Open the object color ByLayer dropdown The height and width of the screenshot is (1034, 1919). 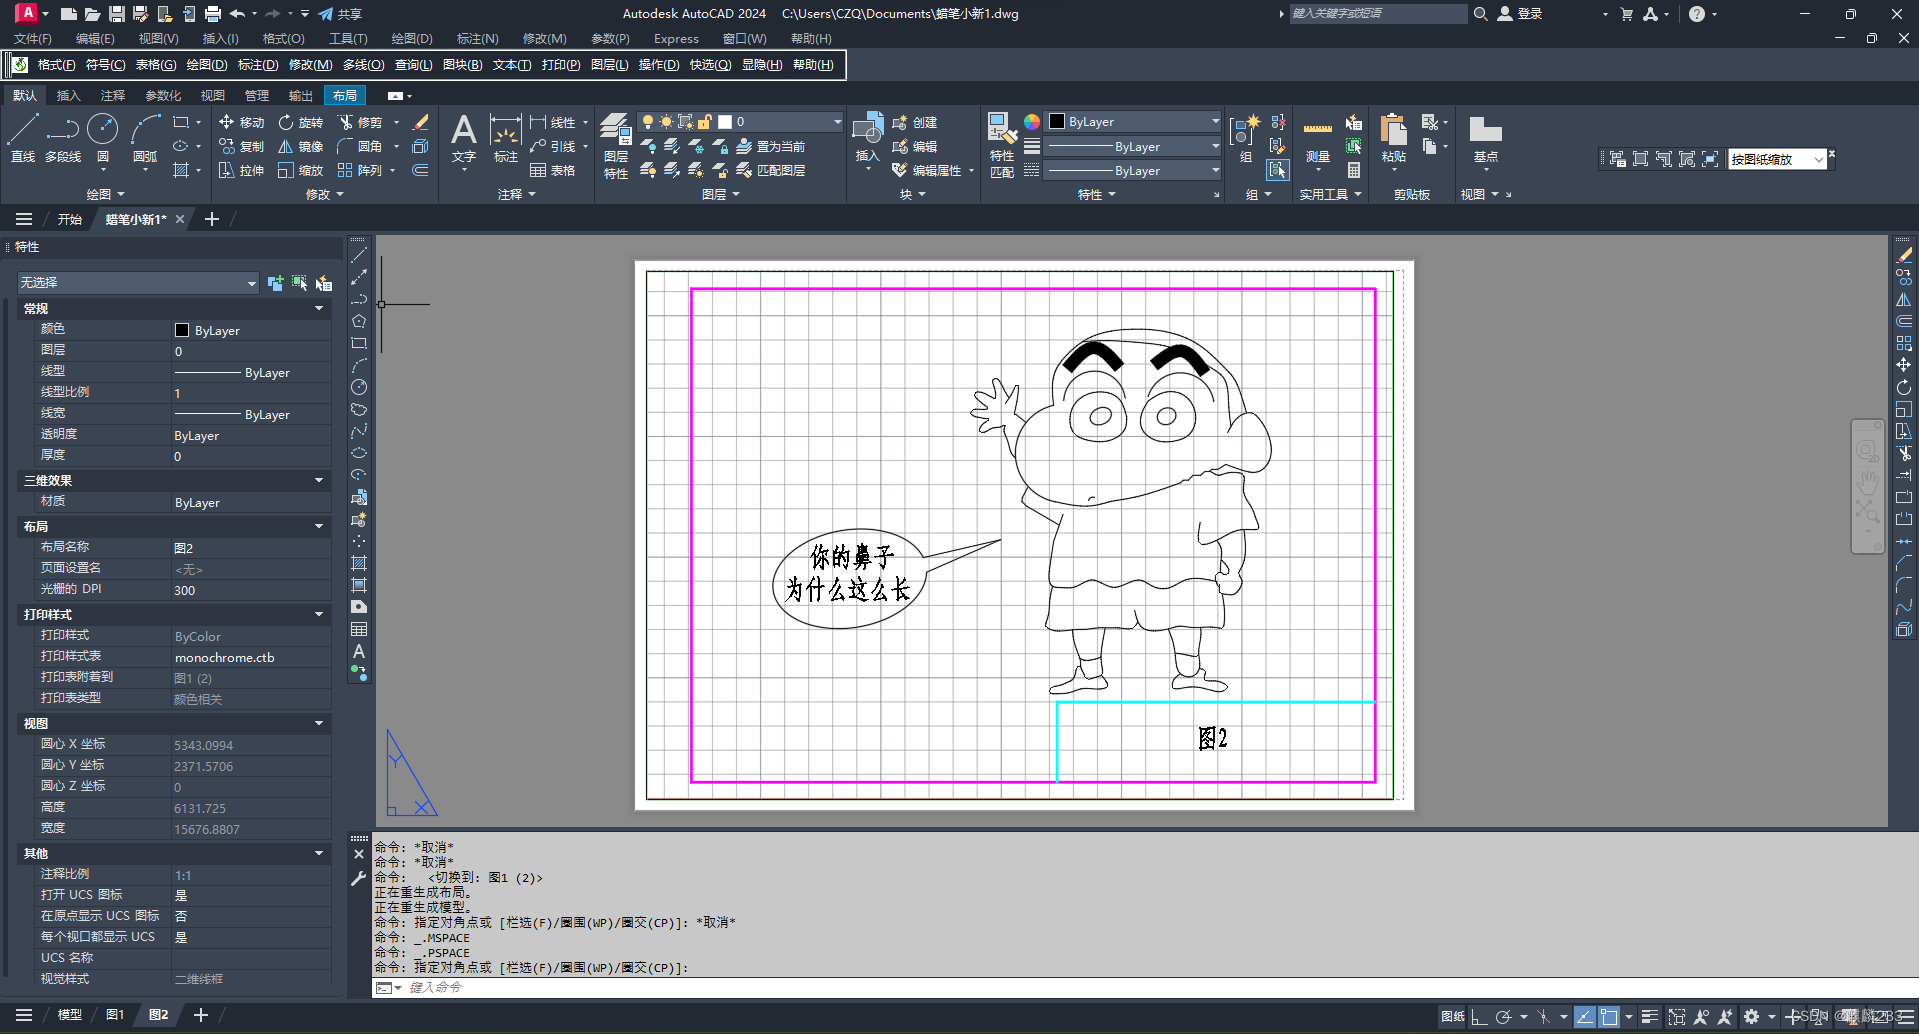[x=1133, y=122]
